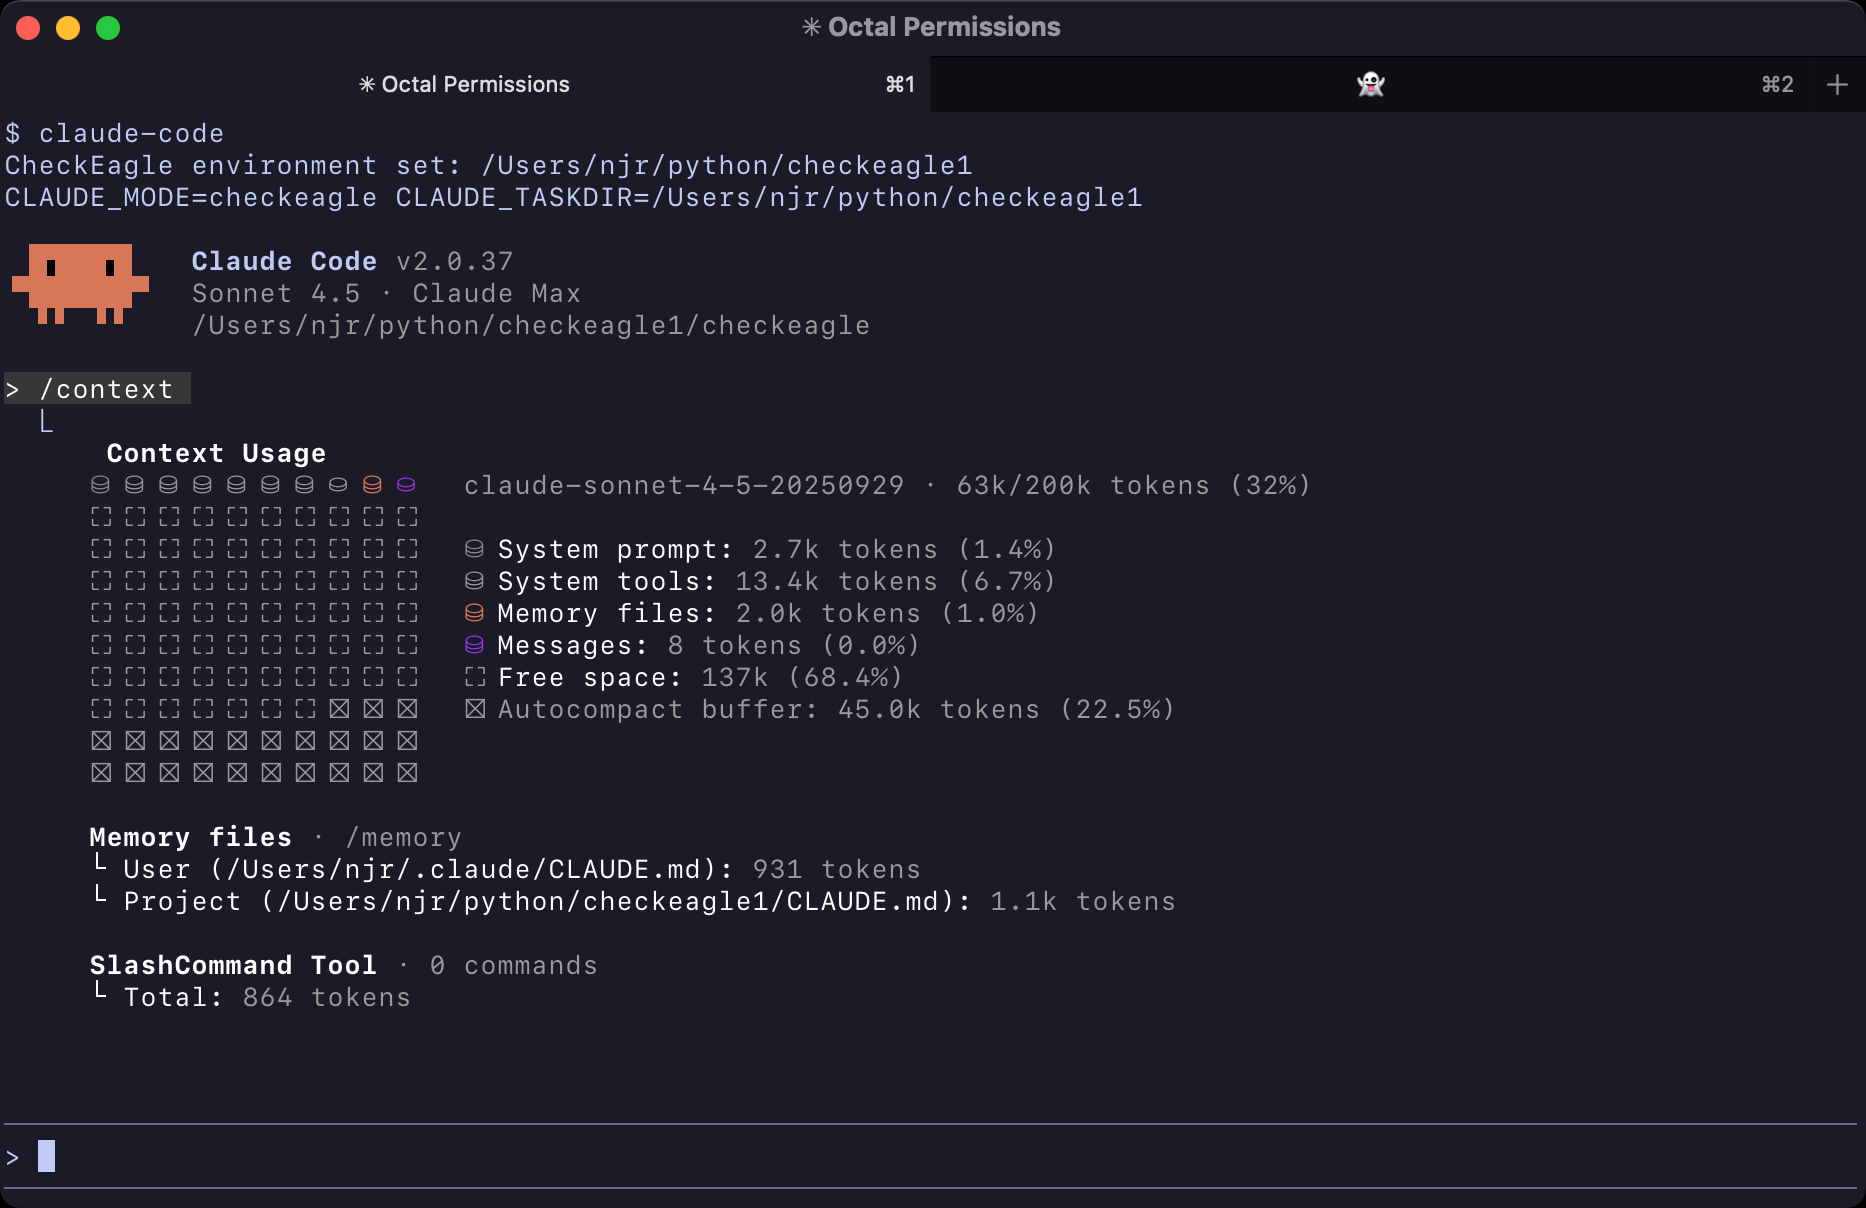Click the SlashCommand Tool heading
Viewport: 1866px width, 1208px height.
tap(233, 965)
